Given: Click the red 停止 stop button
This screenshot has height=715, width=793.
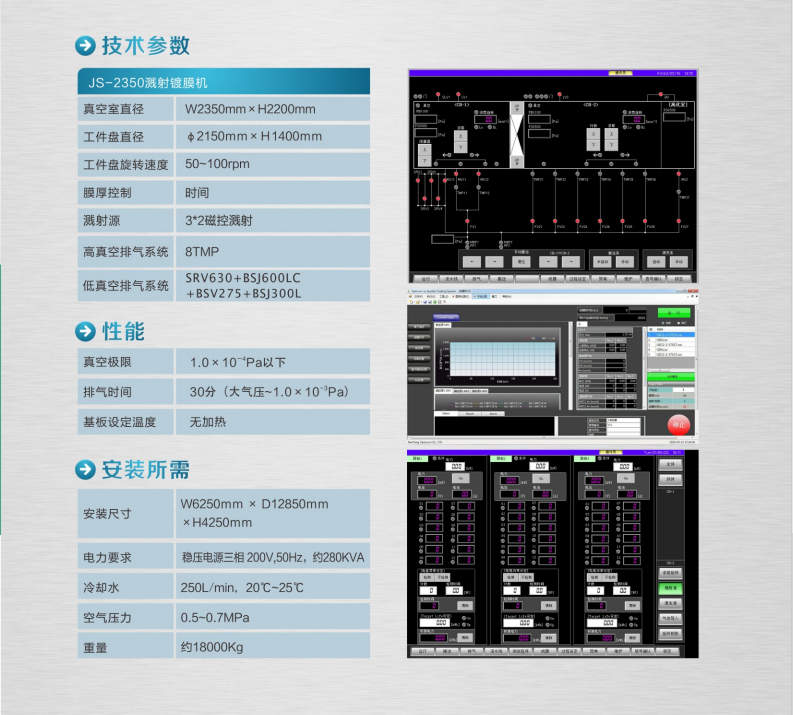Looking at the screenshot, I should [x=678, y=425].
